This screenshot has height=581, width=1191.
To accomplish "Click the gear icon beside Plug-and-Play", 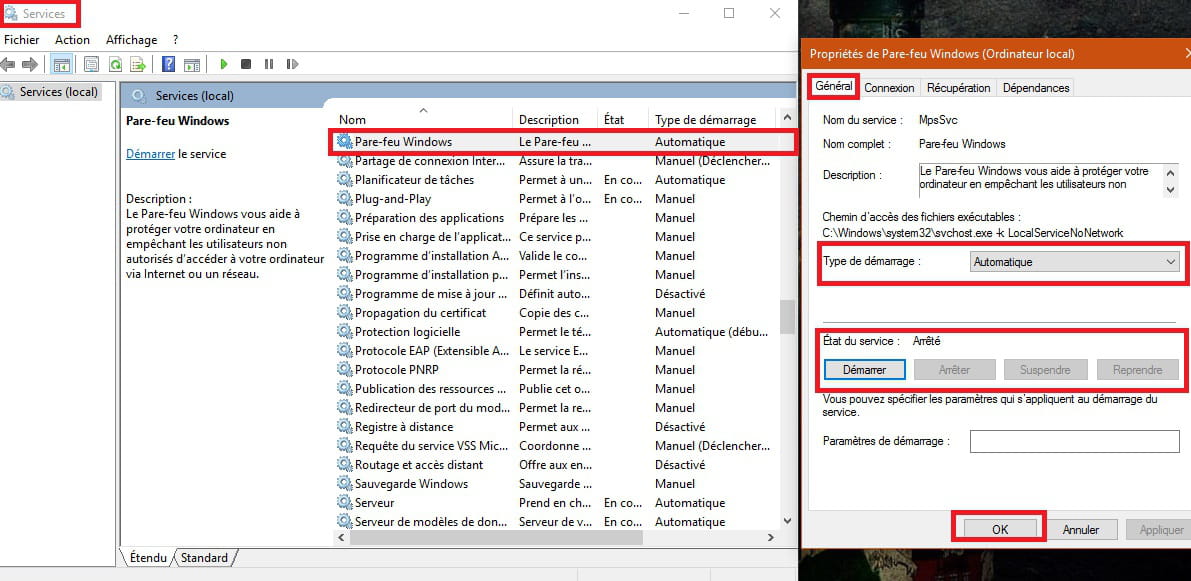I will 345,199.
